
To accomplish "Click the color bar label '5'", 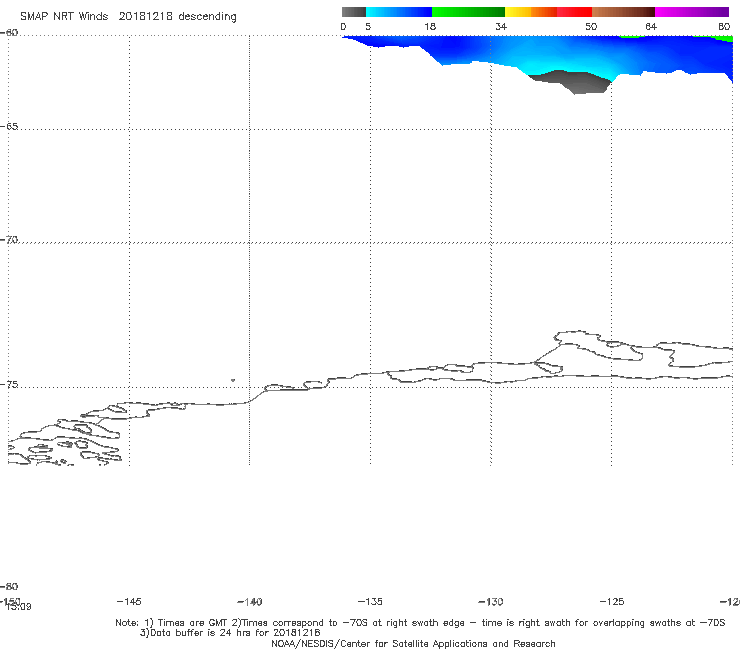I will tap(368, 26).
